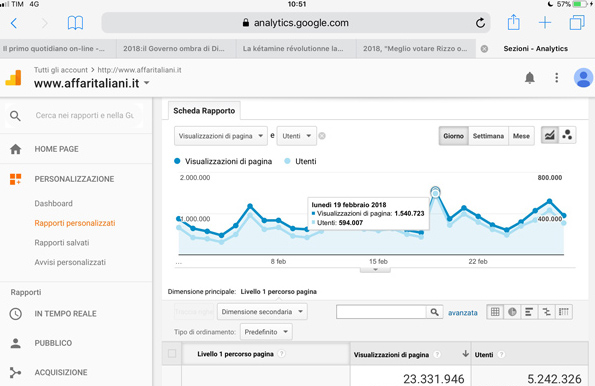
Task: Switch graph granularity to Settimana
Action: click(488, 136)
